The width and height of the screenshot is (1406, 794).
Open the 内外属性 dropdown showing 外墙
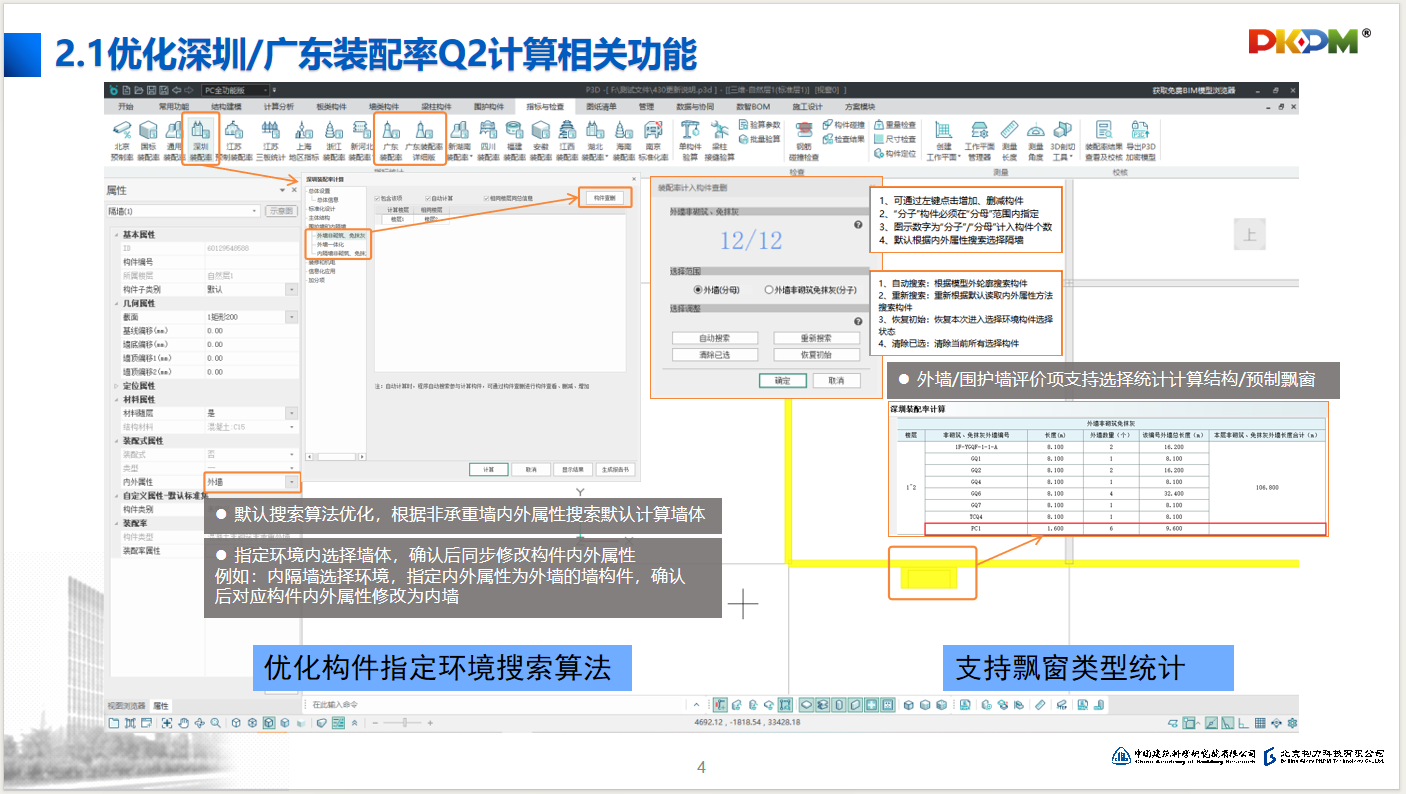point(291,483)
